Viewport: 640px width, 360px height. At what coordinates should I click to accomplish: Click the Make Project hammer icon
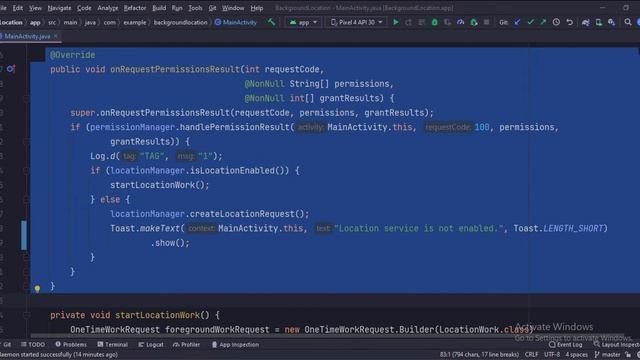271,22
